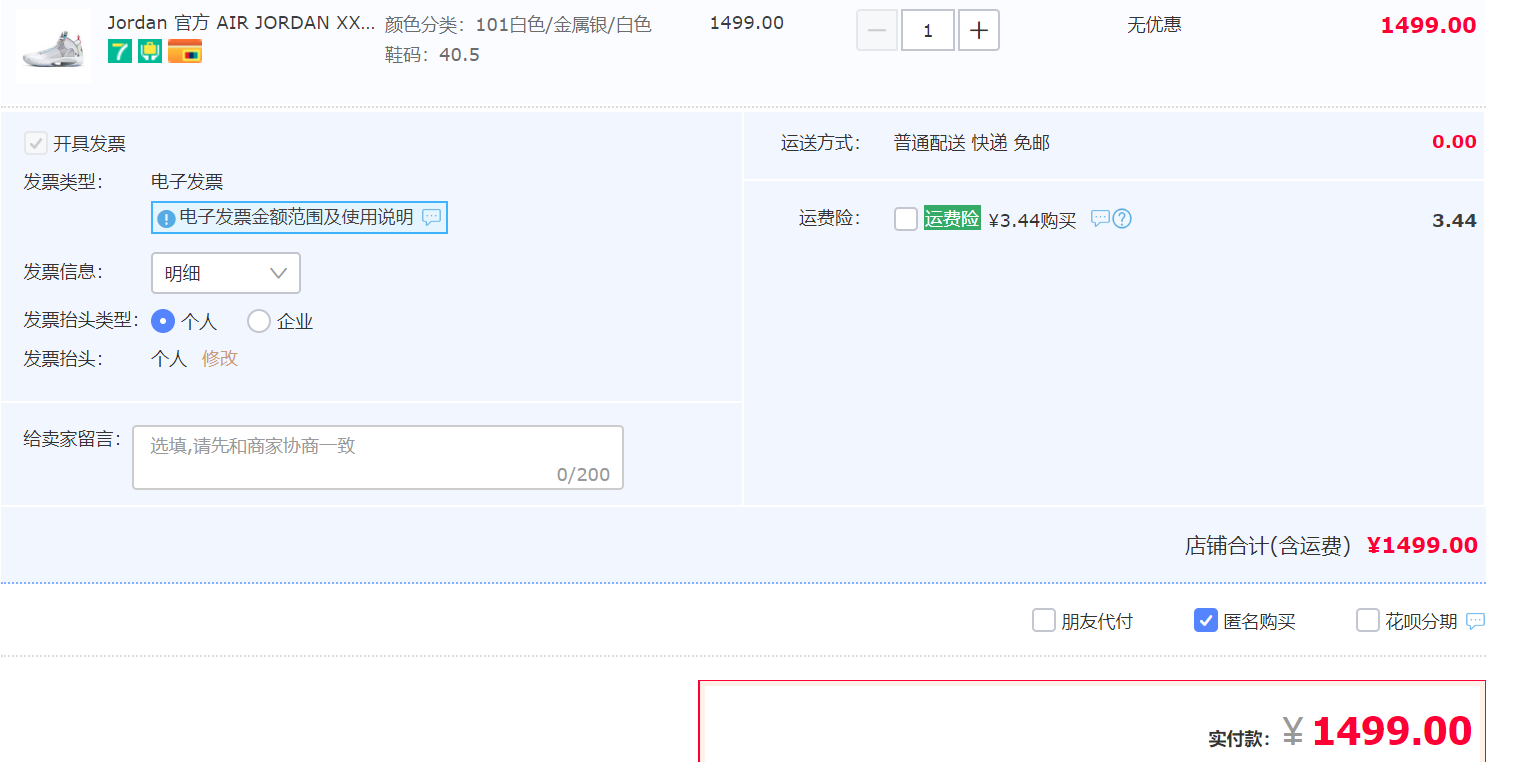Viewport: 1536px width, 762px height.
Task: Enable the 花呗分期 installment checkbox
Action: (1368, 621)
